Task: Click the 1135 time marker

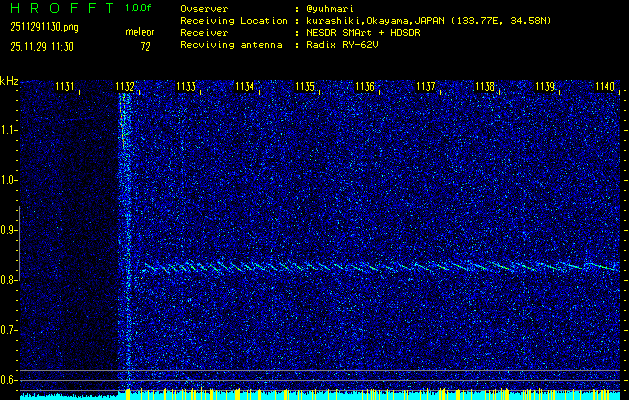Action: (x=306, y=87)
